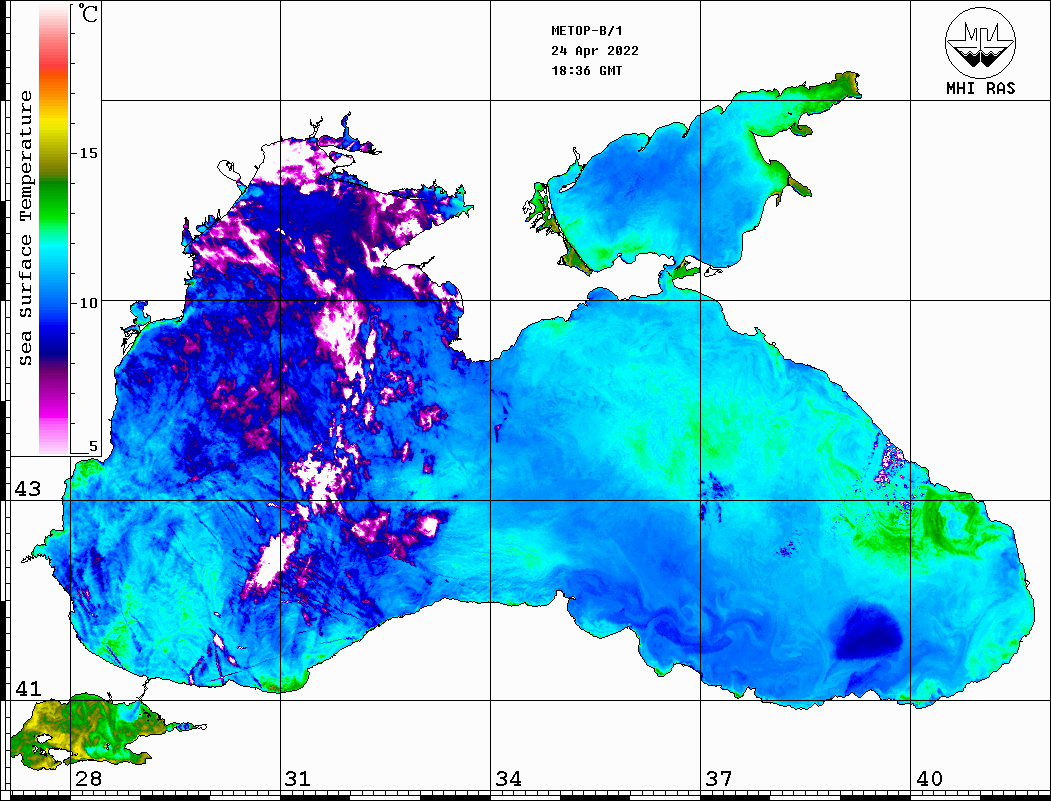Click the '24 Apr 2022' date text
1051x801 pixels.
pos(595,51)
